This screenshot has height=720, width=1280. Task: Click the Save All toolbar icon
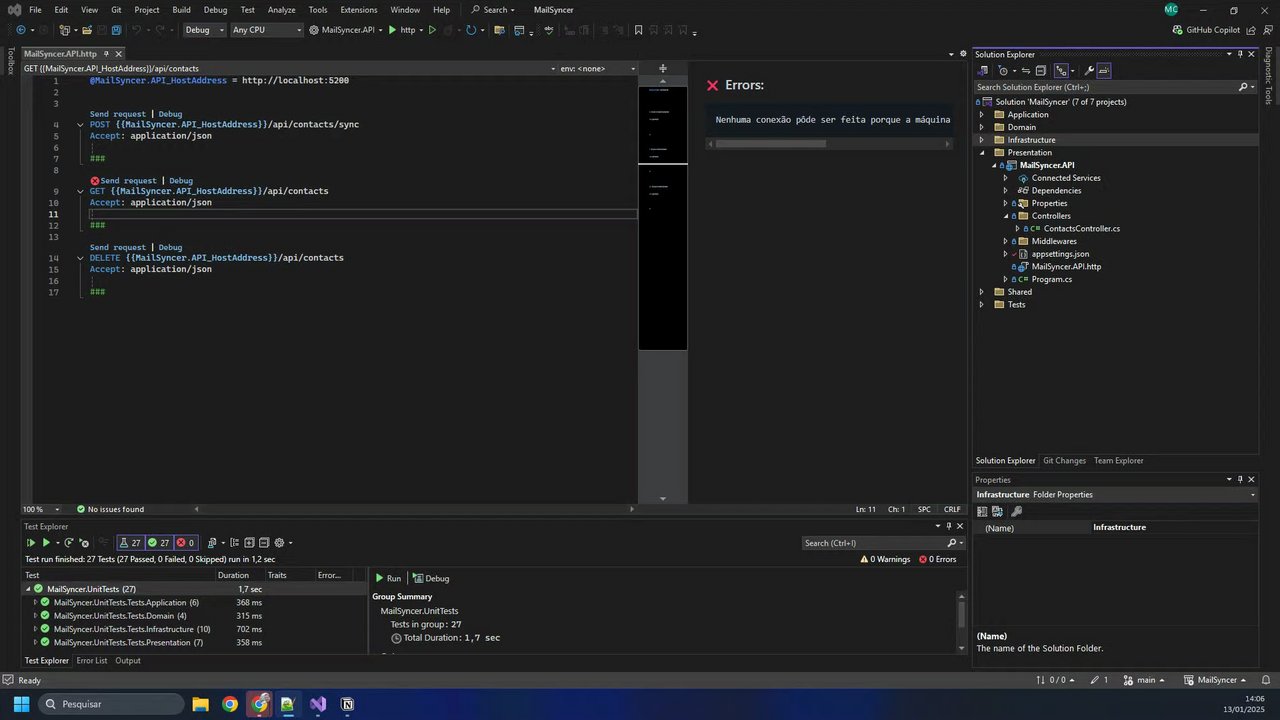[x=117, y=30]
